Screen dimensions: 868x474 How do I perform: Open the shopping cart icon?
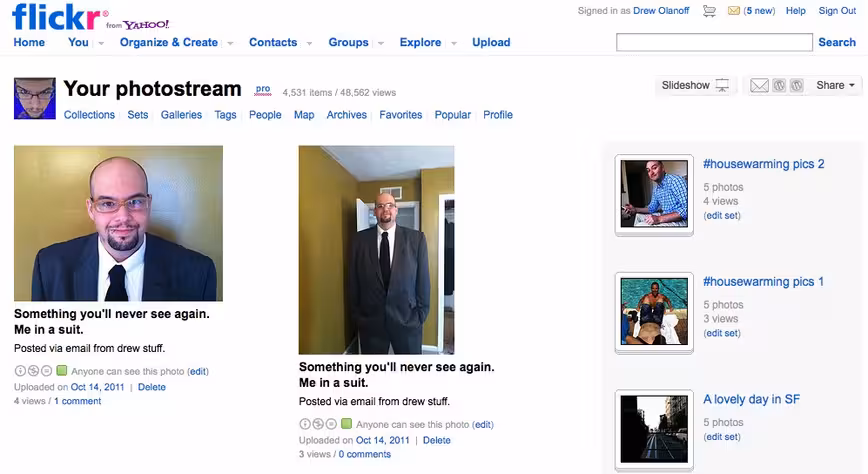pos(709,11)
